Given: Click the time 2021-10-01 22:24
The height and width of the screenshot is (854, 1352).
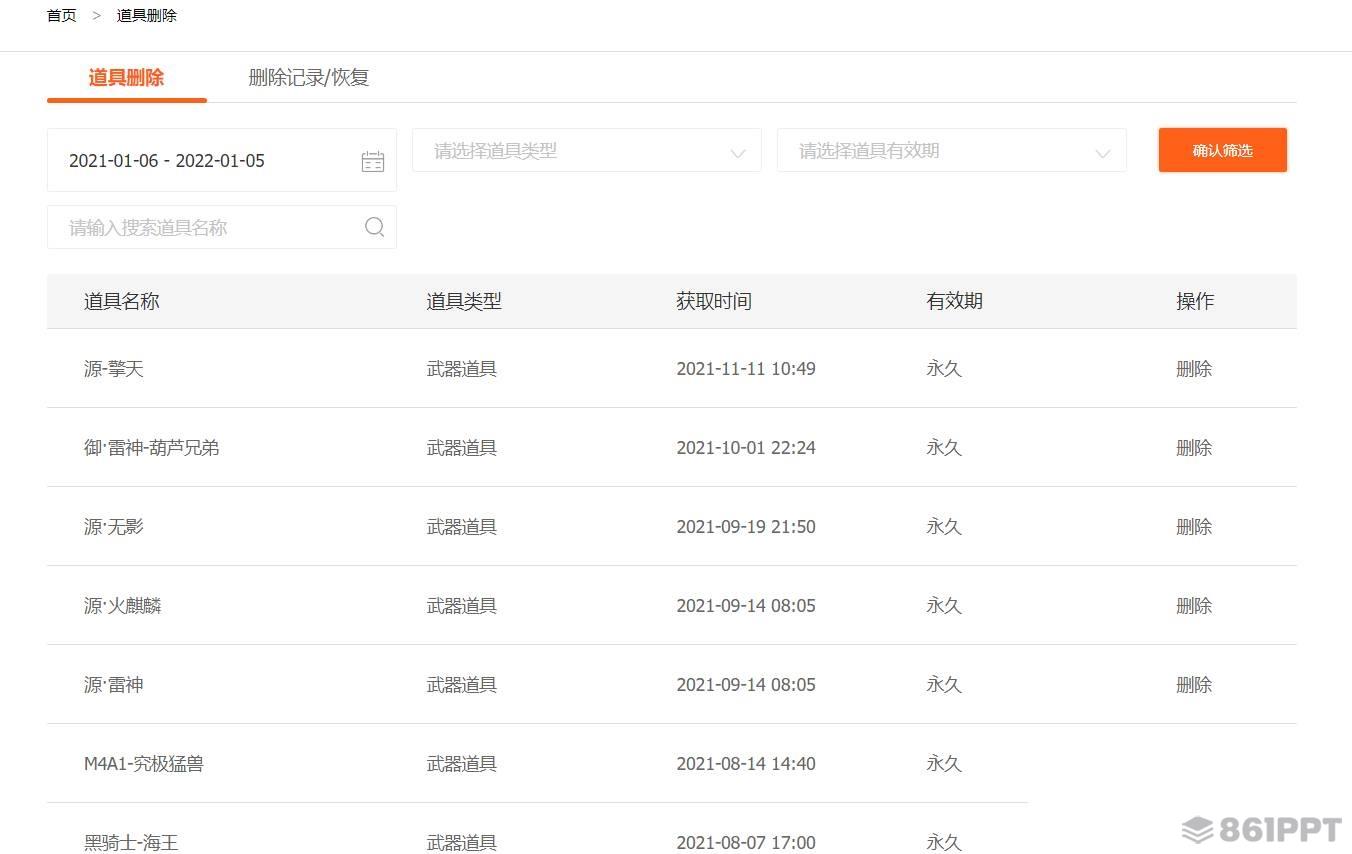Looking at the screenshot, I should [x=746, y=448].
